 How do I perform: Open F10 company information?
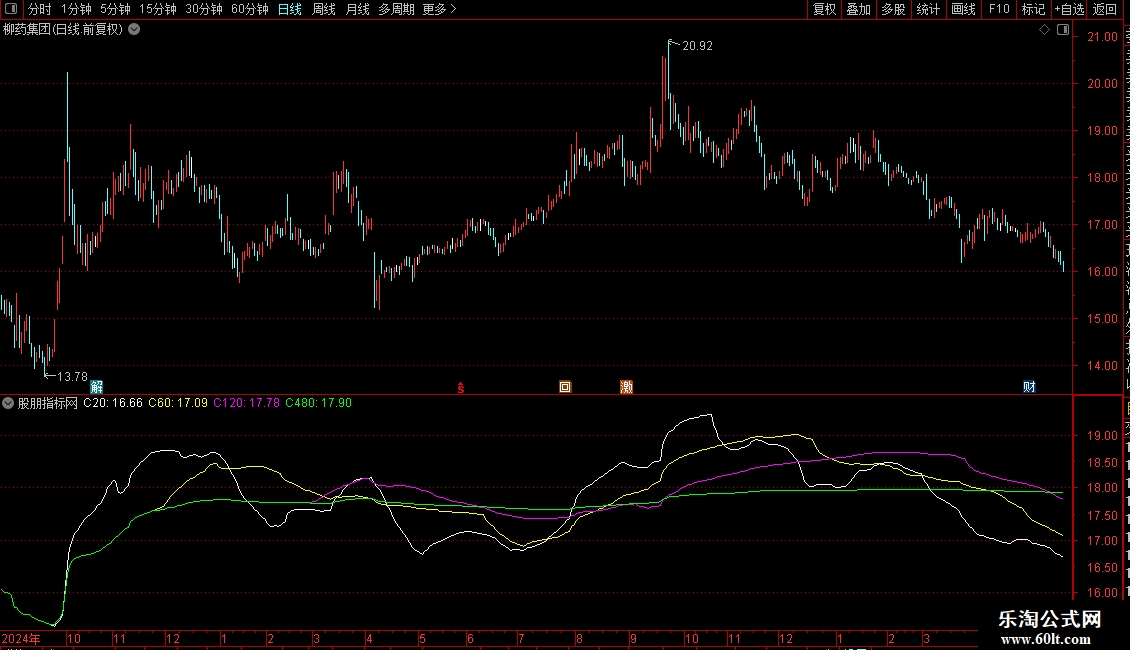999,9
